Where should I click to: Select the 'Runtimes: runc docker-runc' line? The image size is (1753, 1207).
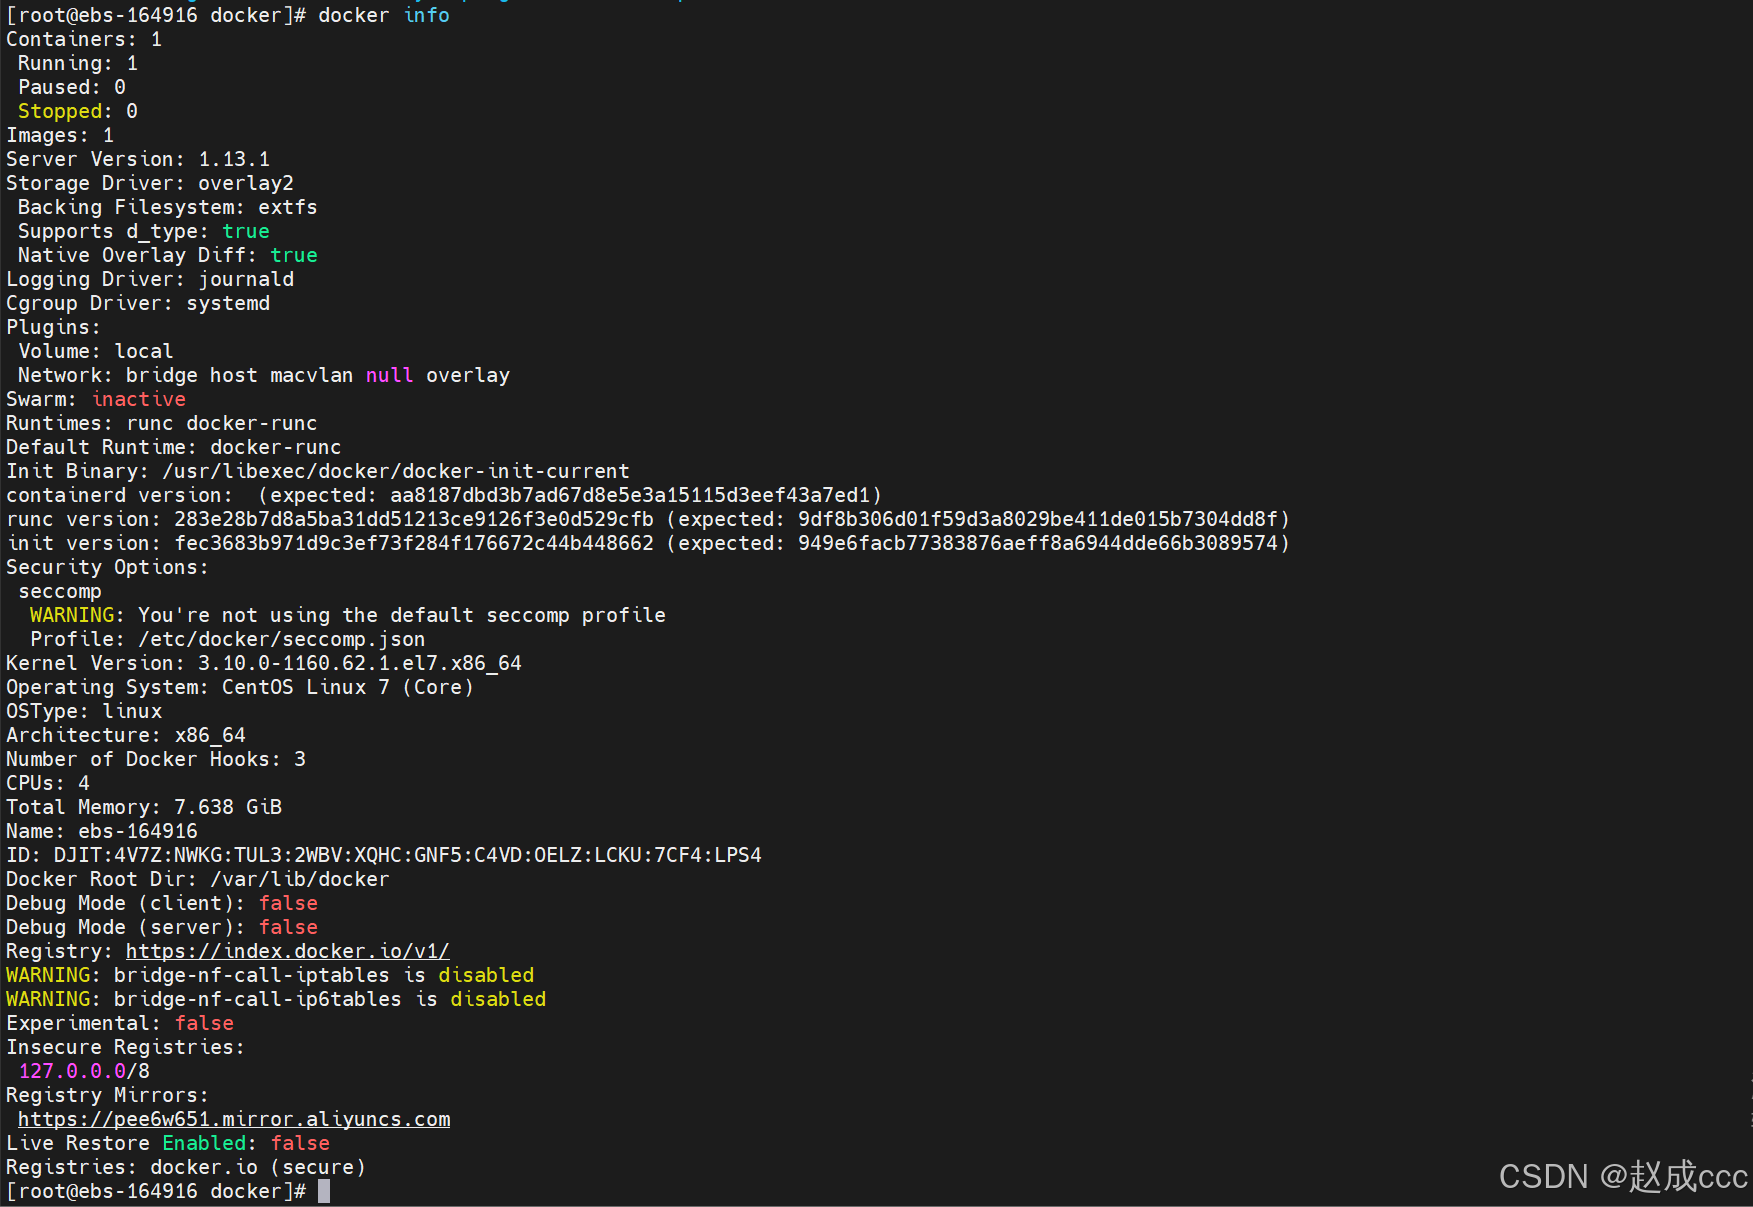pyautogui.click(x=162, y=423)
